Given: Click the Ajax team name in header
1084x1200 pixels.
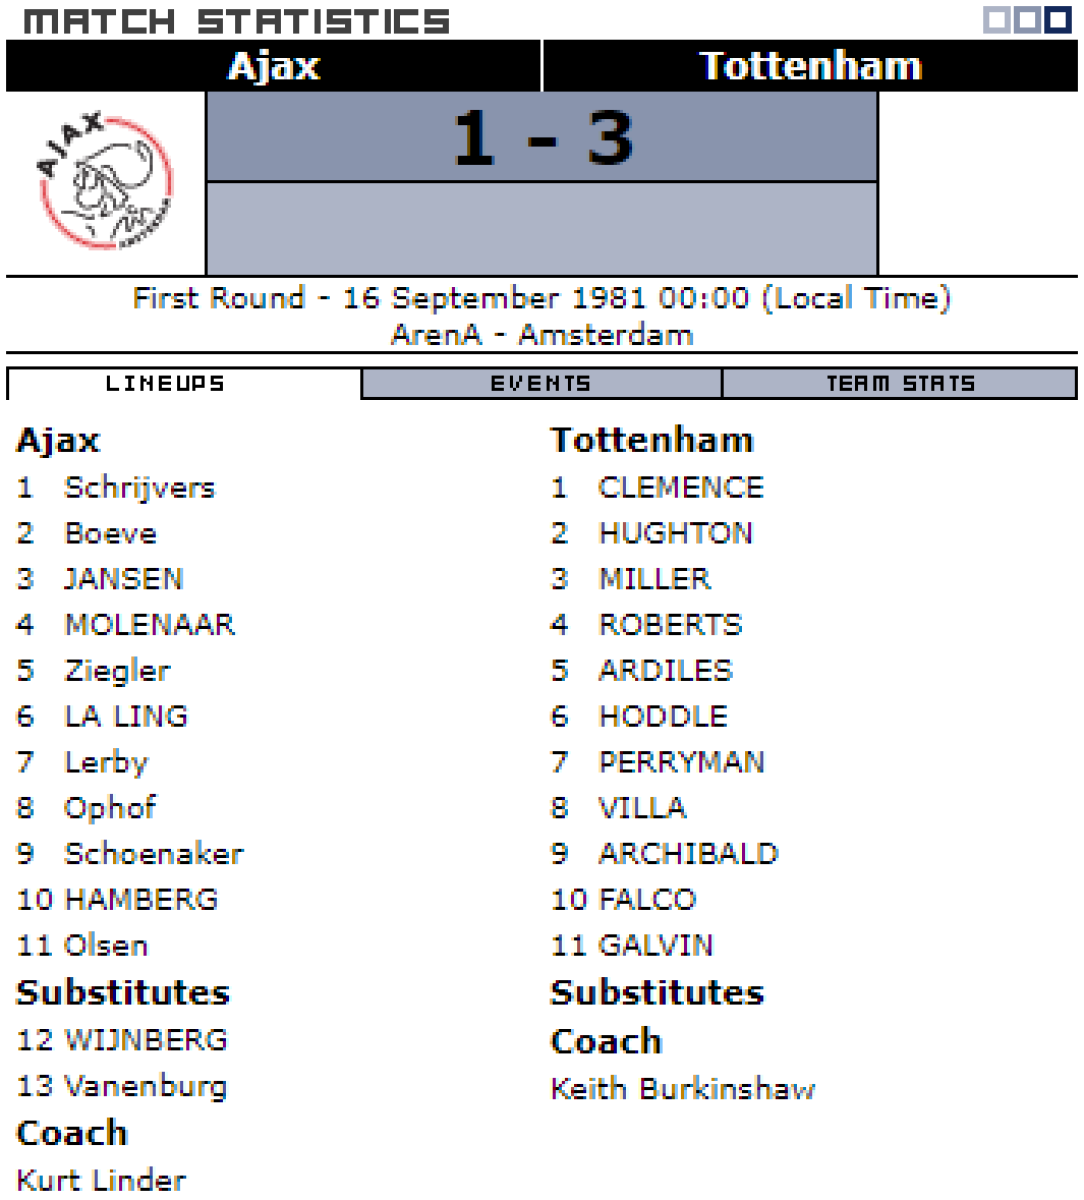Looking at the screenshot, I should pyautogui.click(x=274, y=66).
